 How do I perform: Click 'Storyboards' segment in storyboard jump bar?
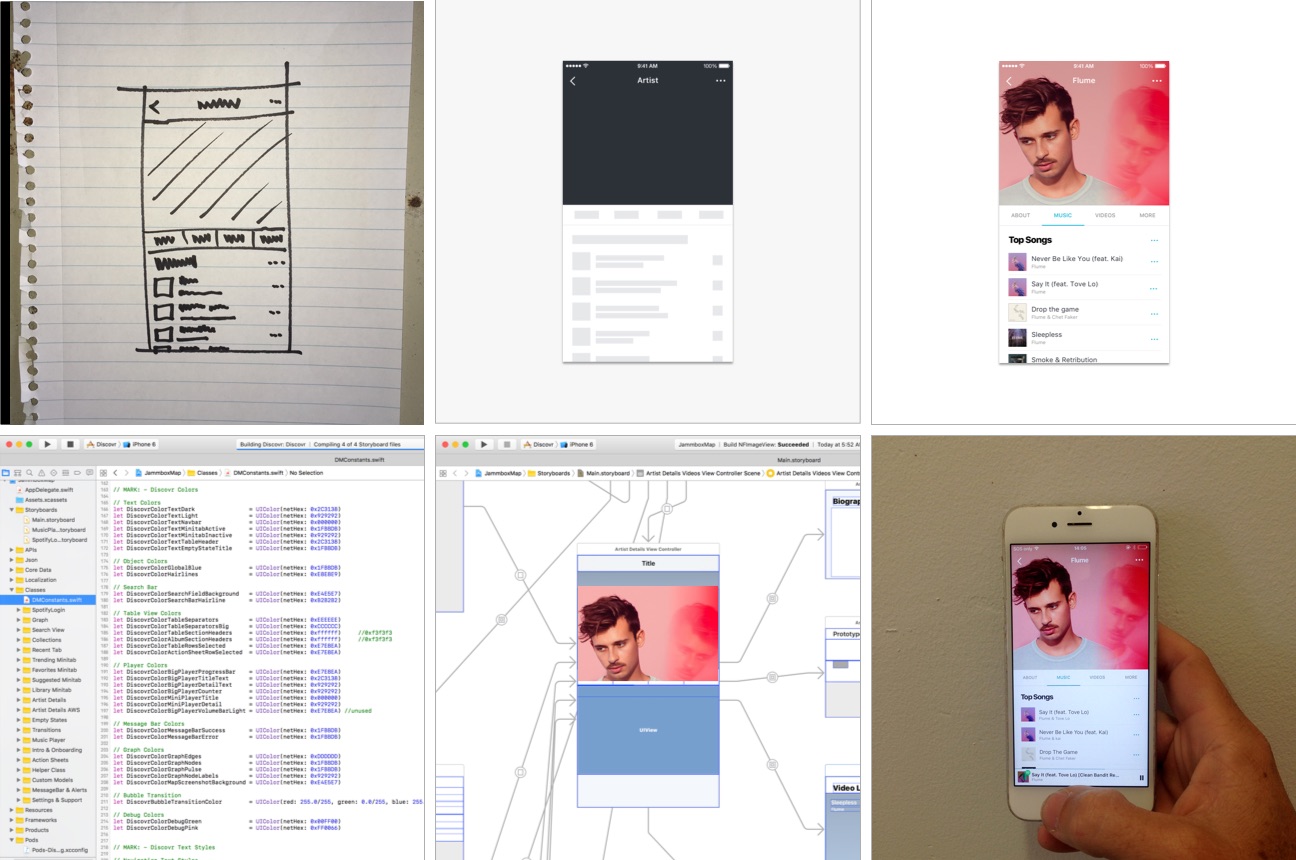pyautogui.click(x=548, y=472)
